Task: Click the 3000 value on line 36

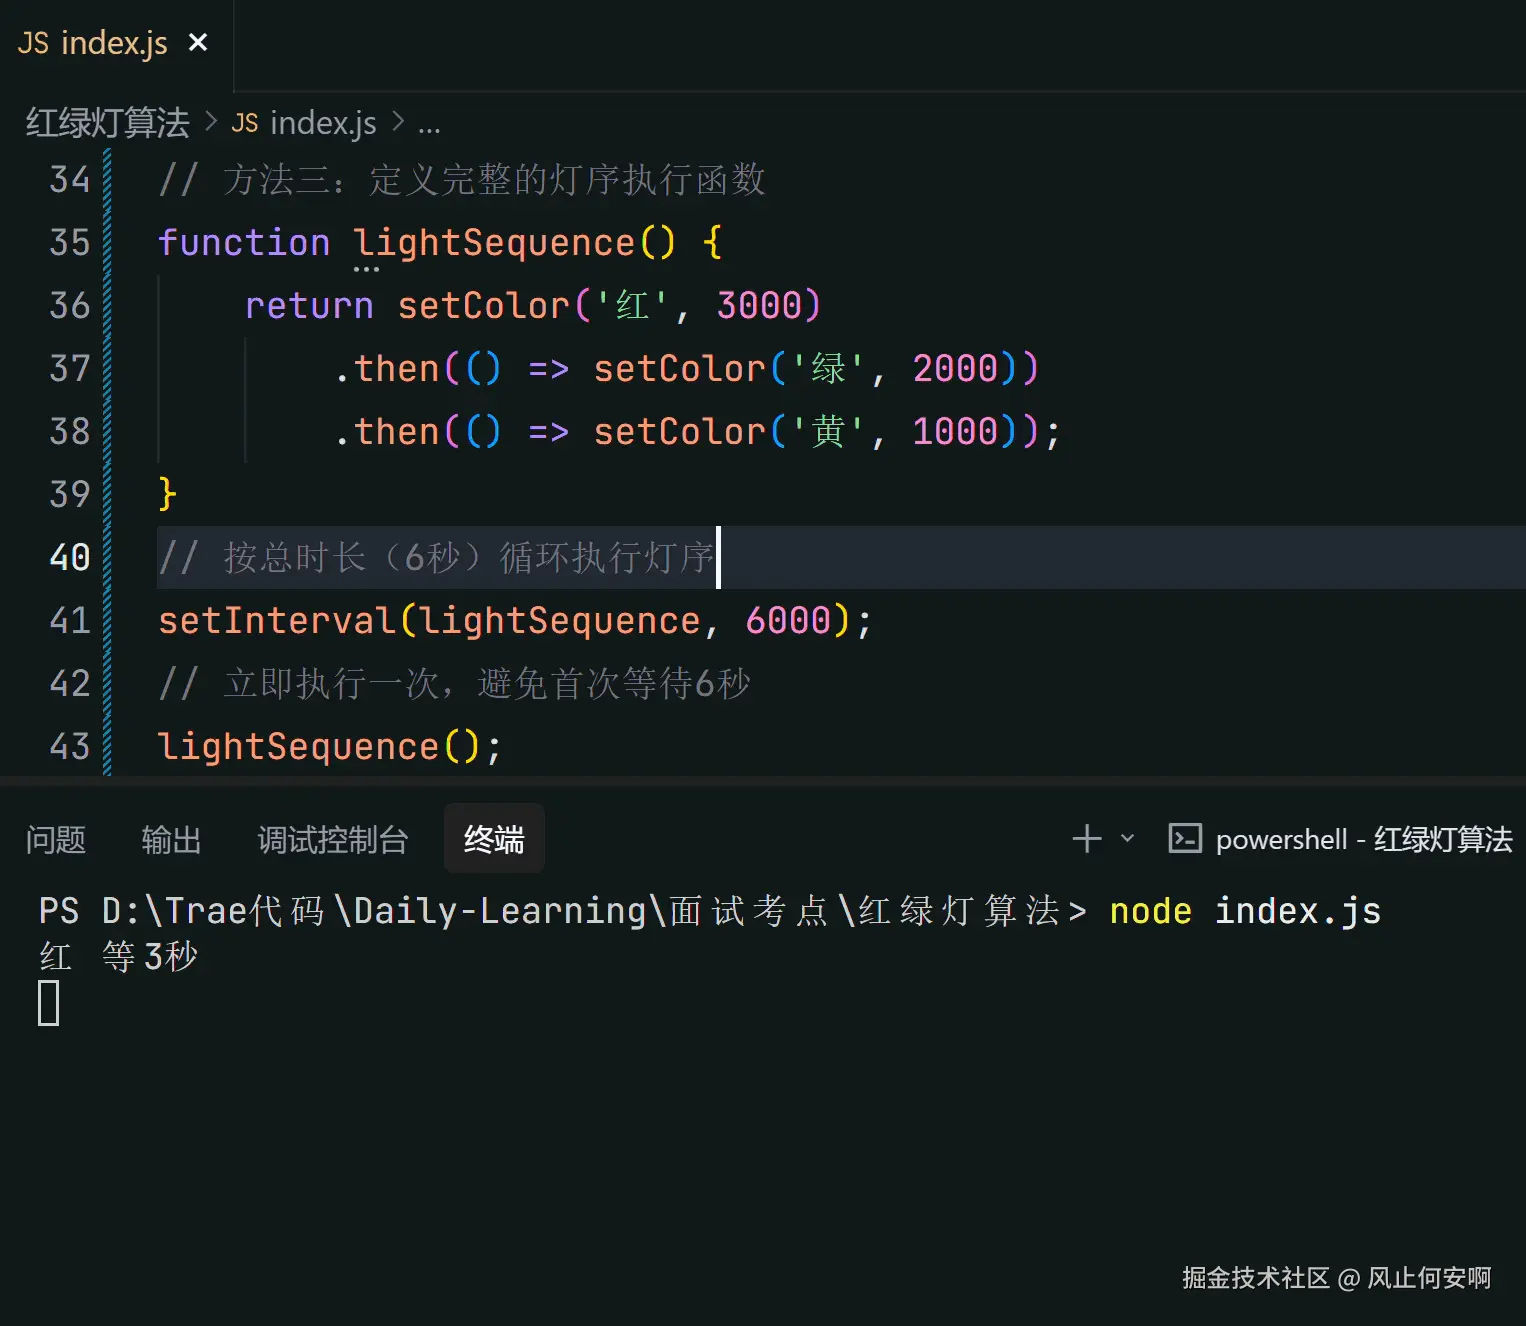Action: click(x=760, y=306)
